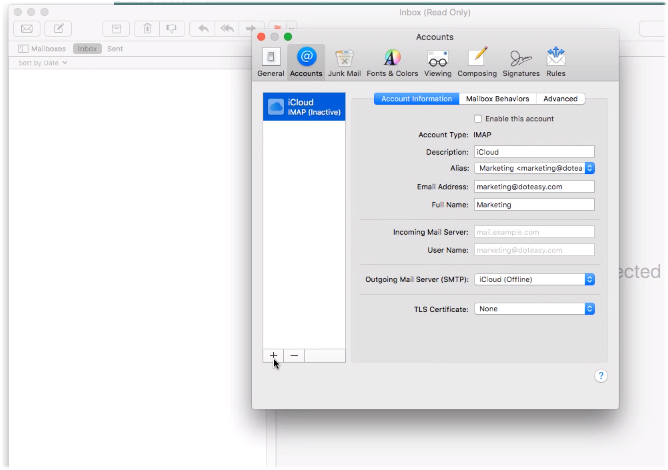Open the TLS Certificate dropdown
The height and width of the screenshot is (470, 668).
(534, 309)
